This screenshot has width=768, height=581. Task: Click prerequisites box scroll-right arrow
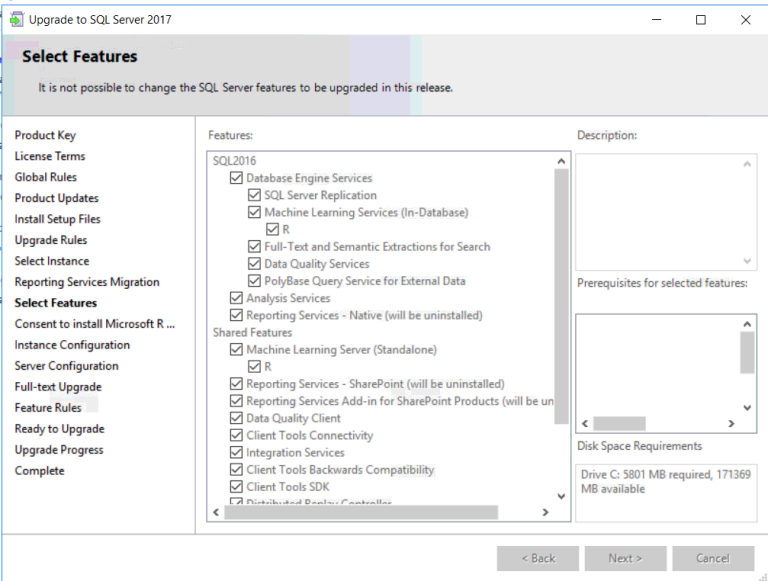[732, 424]
